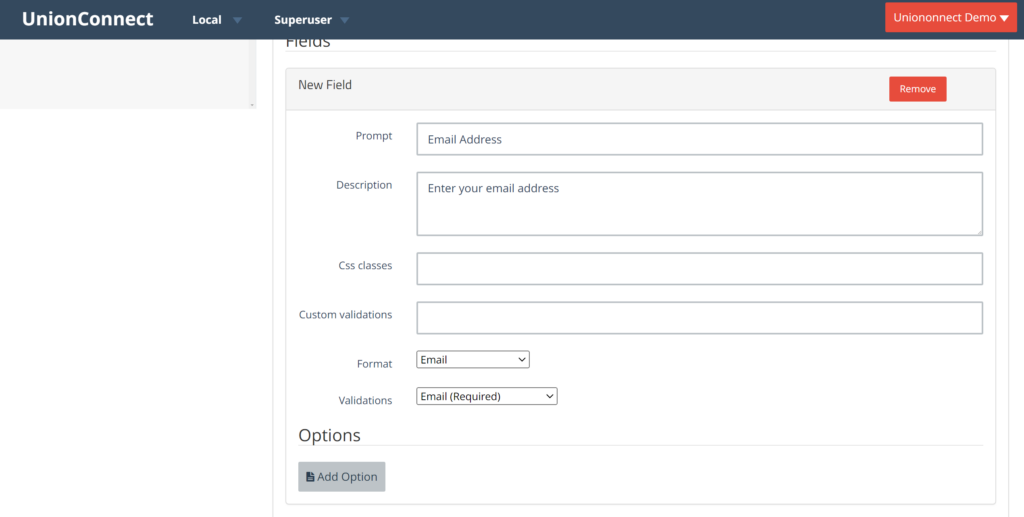
Task: Open the Superuser menu
Action: (312, 20)
